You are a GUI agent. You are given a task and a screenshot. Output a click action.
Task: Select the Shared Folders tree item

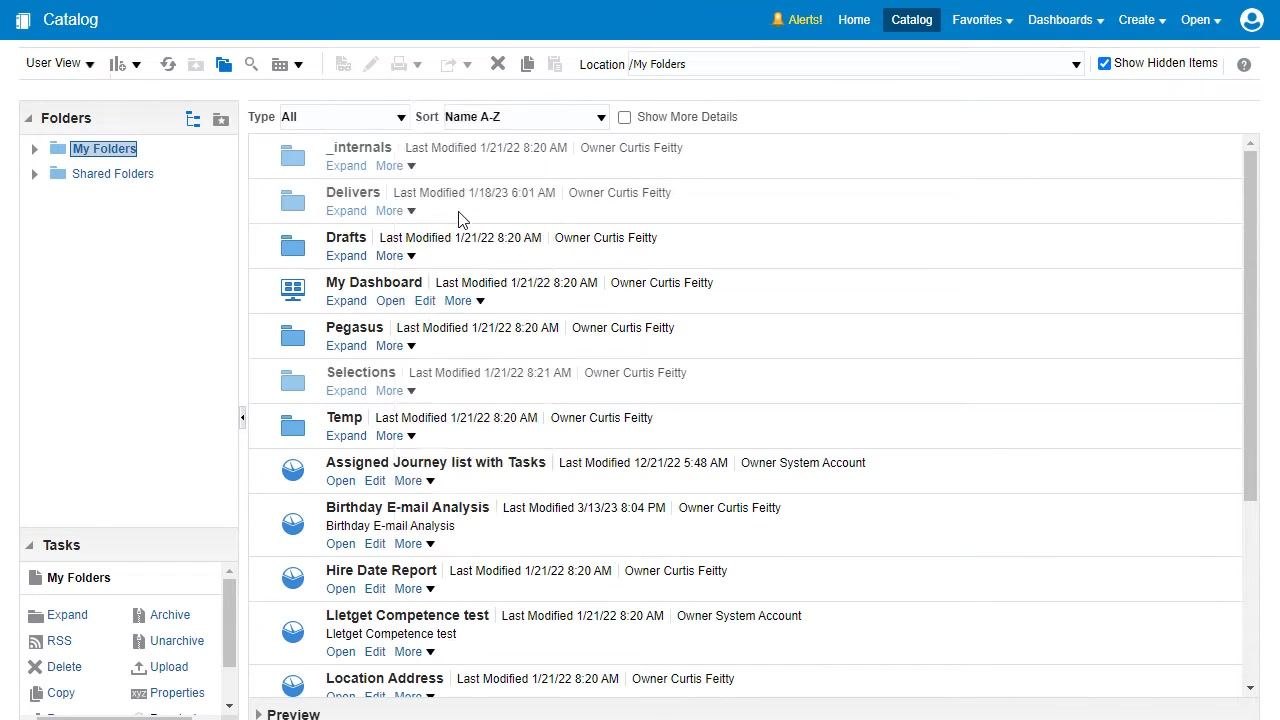[x=113, y=174]
